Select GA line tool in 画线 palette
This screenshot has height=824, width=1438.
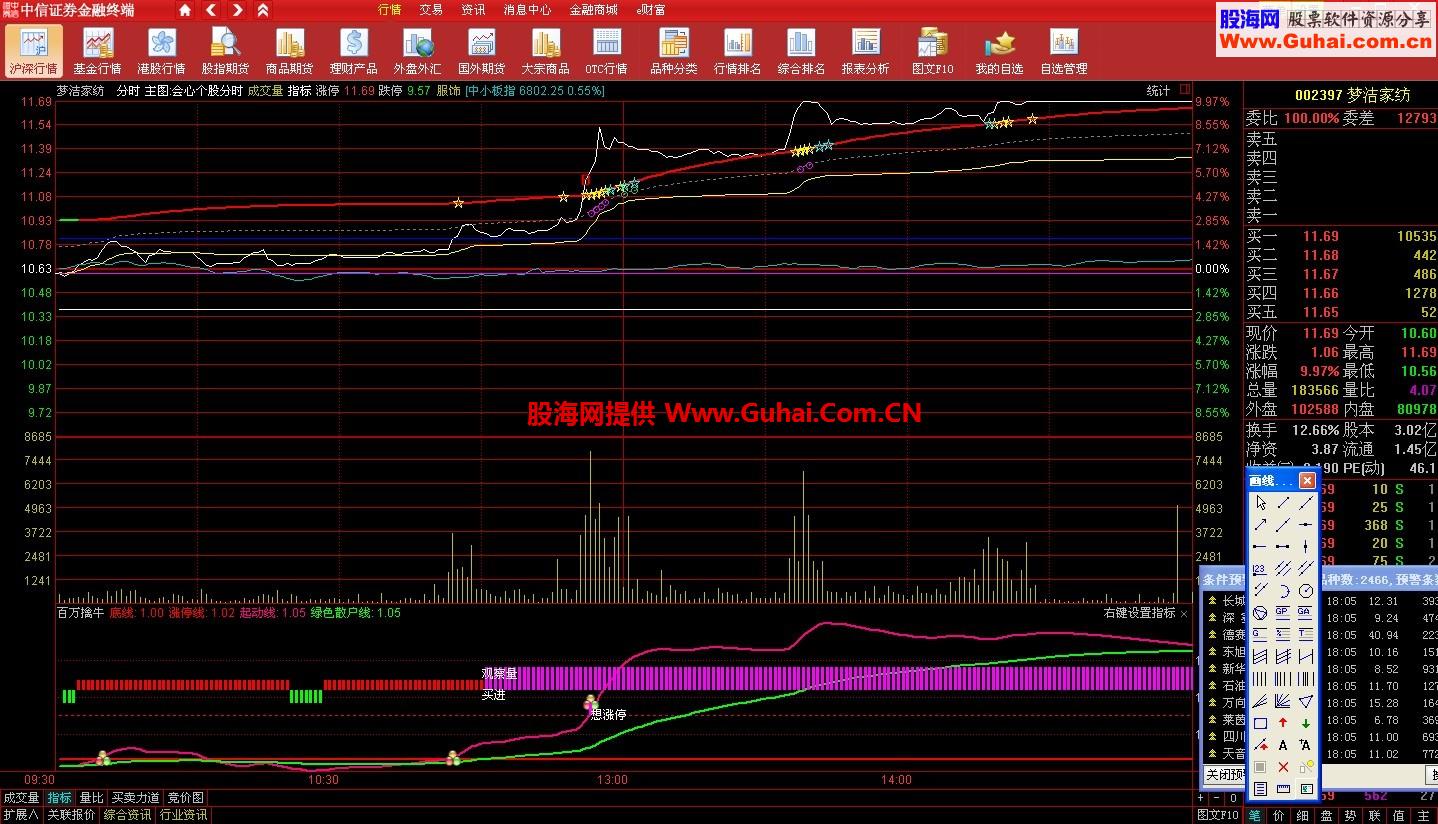point(1306,612)
